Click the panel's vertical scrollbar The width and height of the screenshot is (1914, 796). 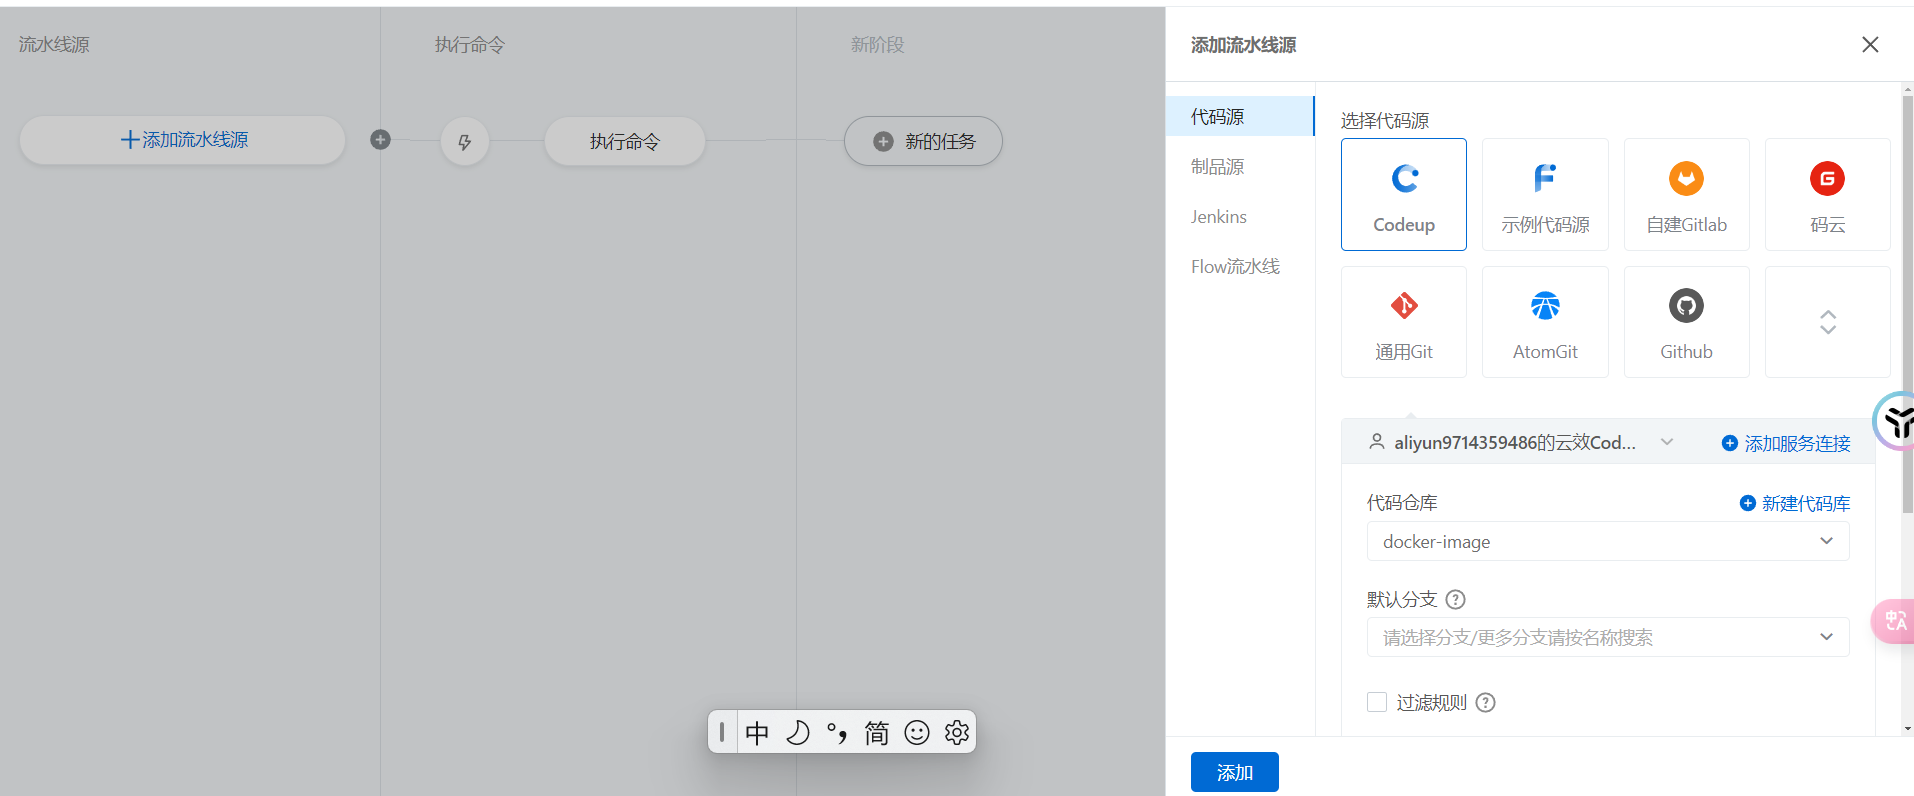pyautogui.click(x=1907, y=300)
